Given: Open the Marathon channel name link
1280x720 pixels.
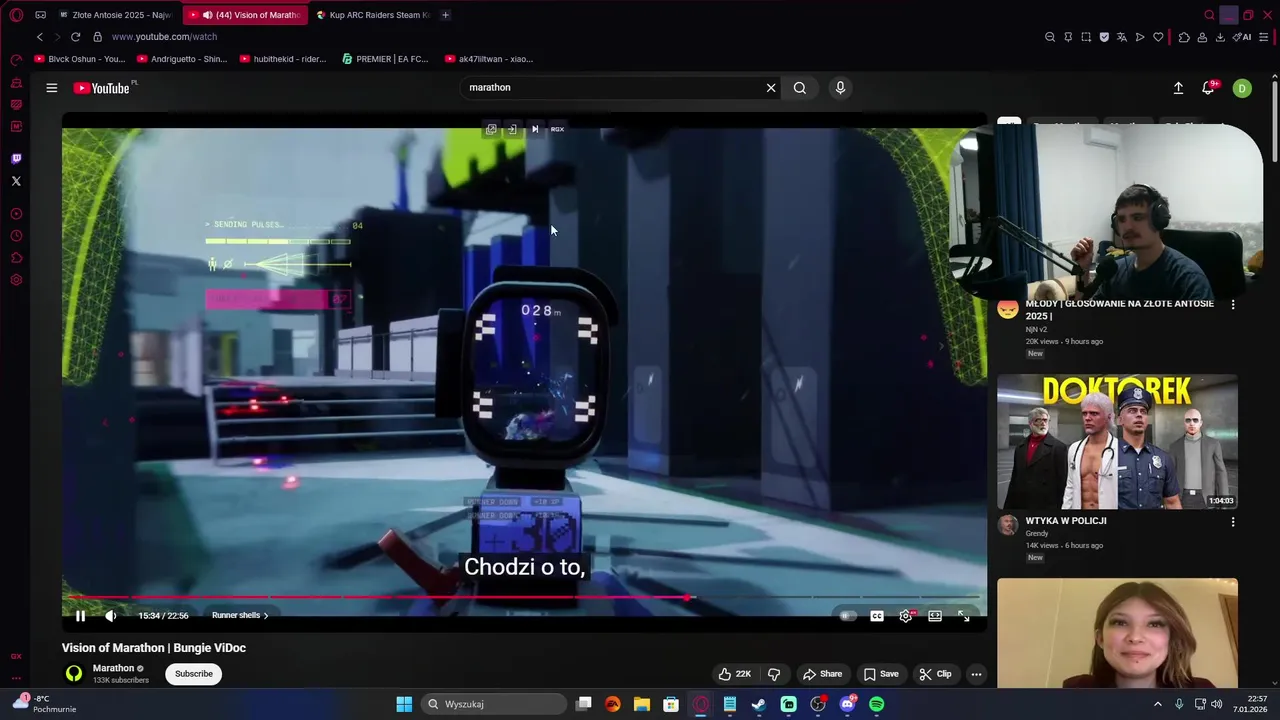Looking at the screenshot, I should [113, 668].
